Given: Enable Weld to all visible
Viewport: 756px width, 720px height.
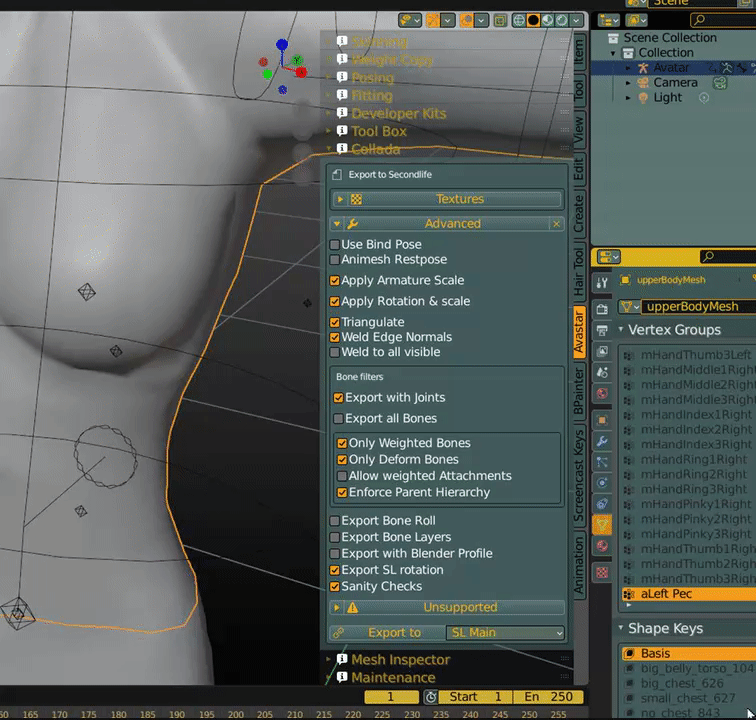Looking at the screenshot, I should point(335,352).
